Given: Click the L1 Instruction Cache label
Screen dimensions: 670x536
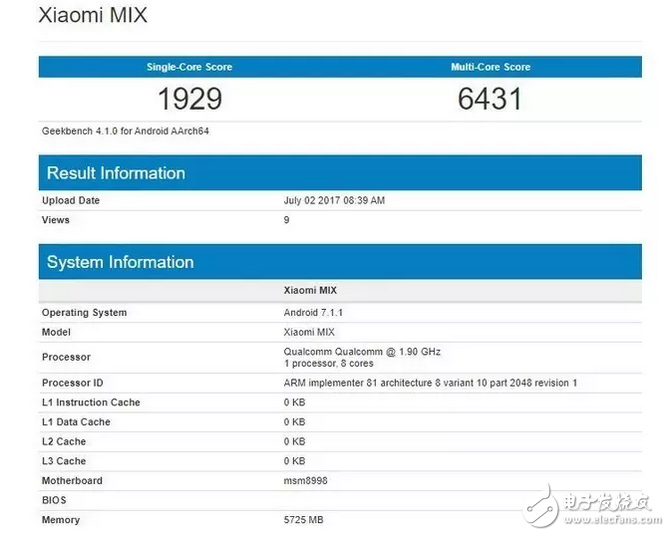Looking at the screenshot, I should pos(91,402).
